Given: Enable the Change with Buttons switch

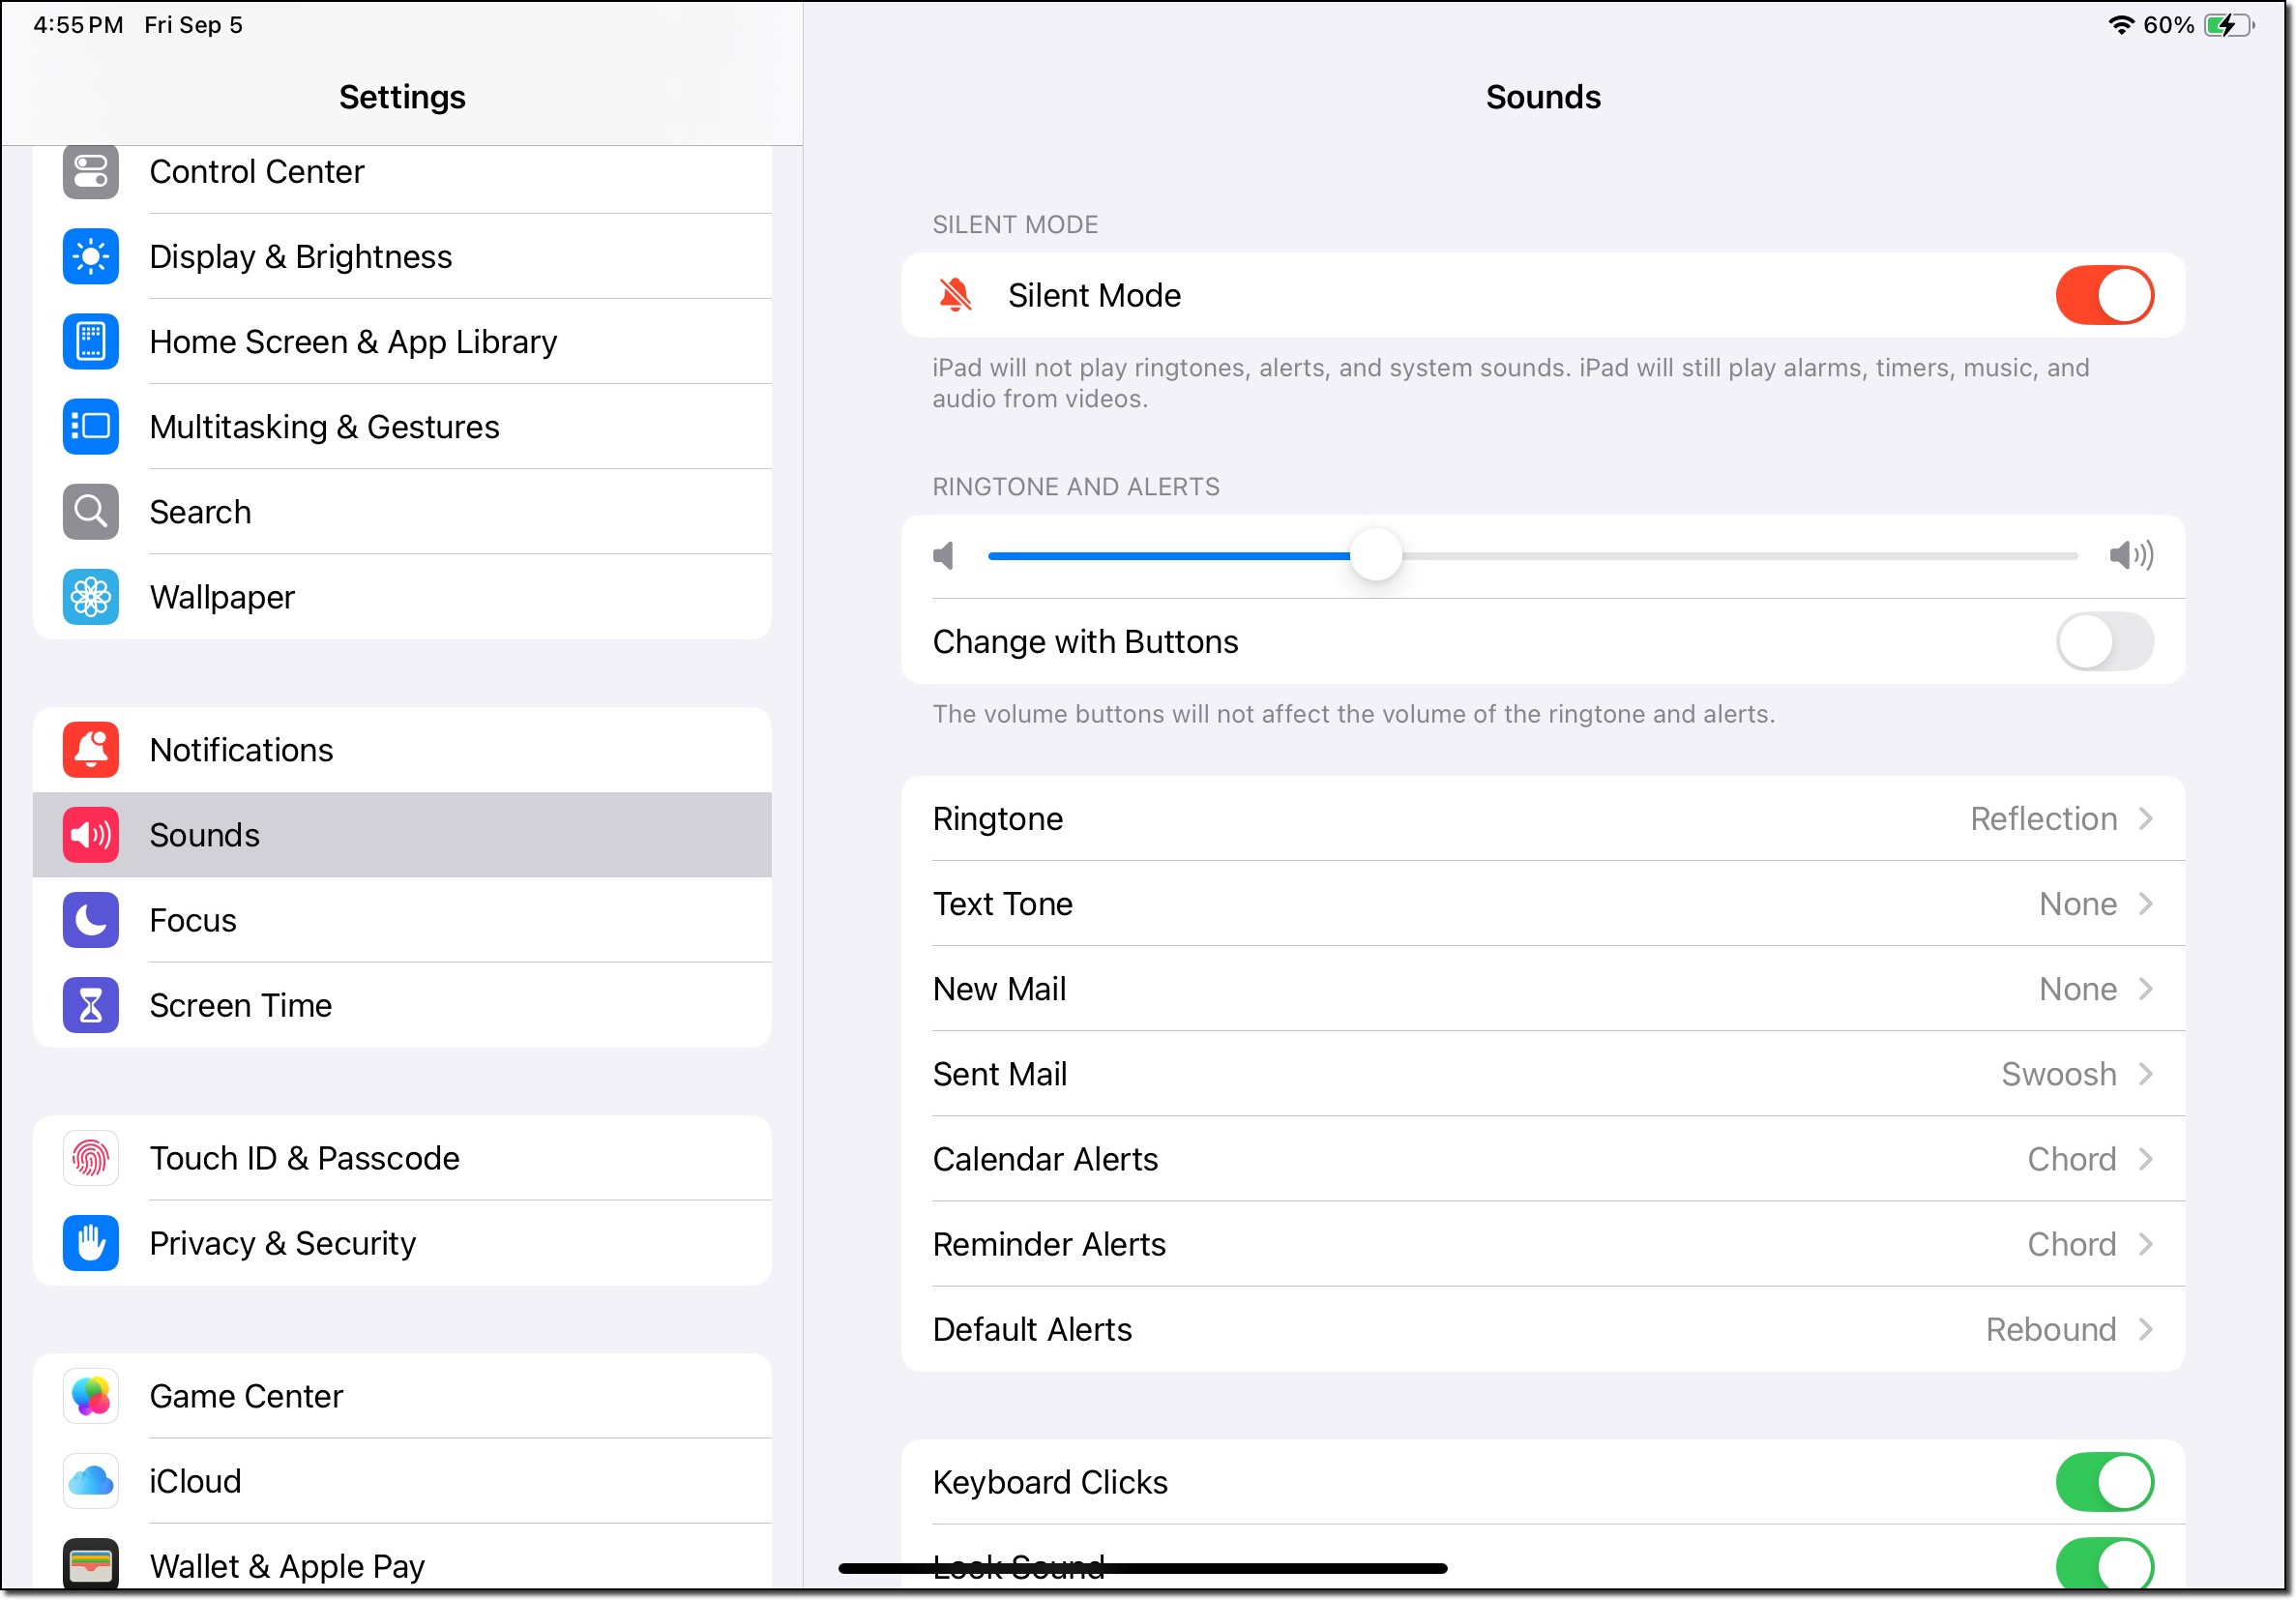Looking at the screenshot, I should (2104, 641).
